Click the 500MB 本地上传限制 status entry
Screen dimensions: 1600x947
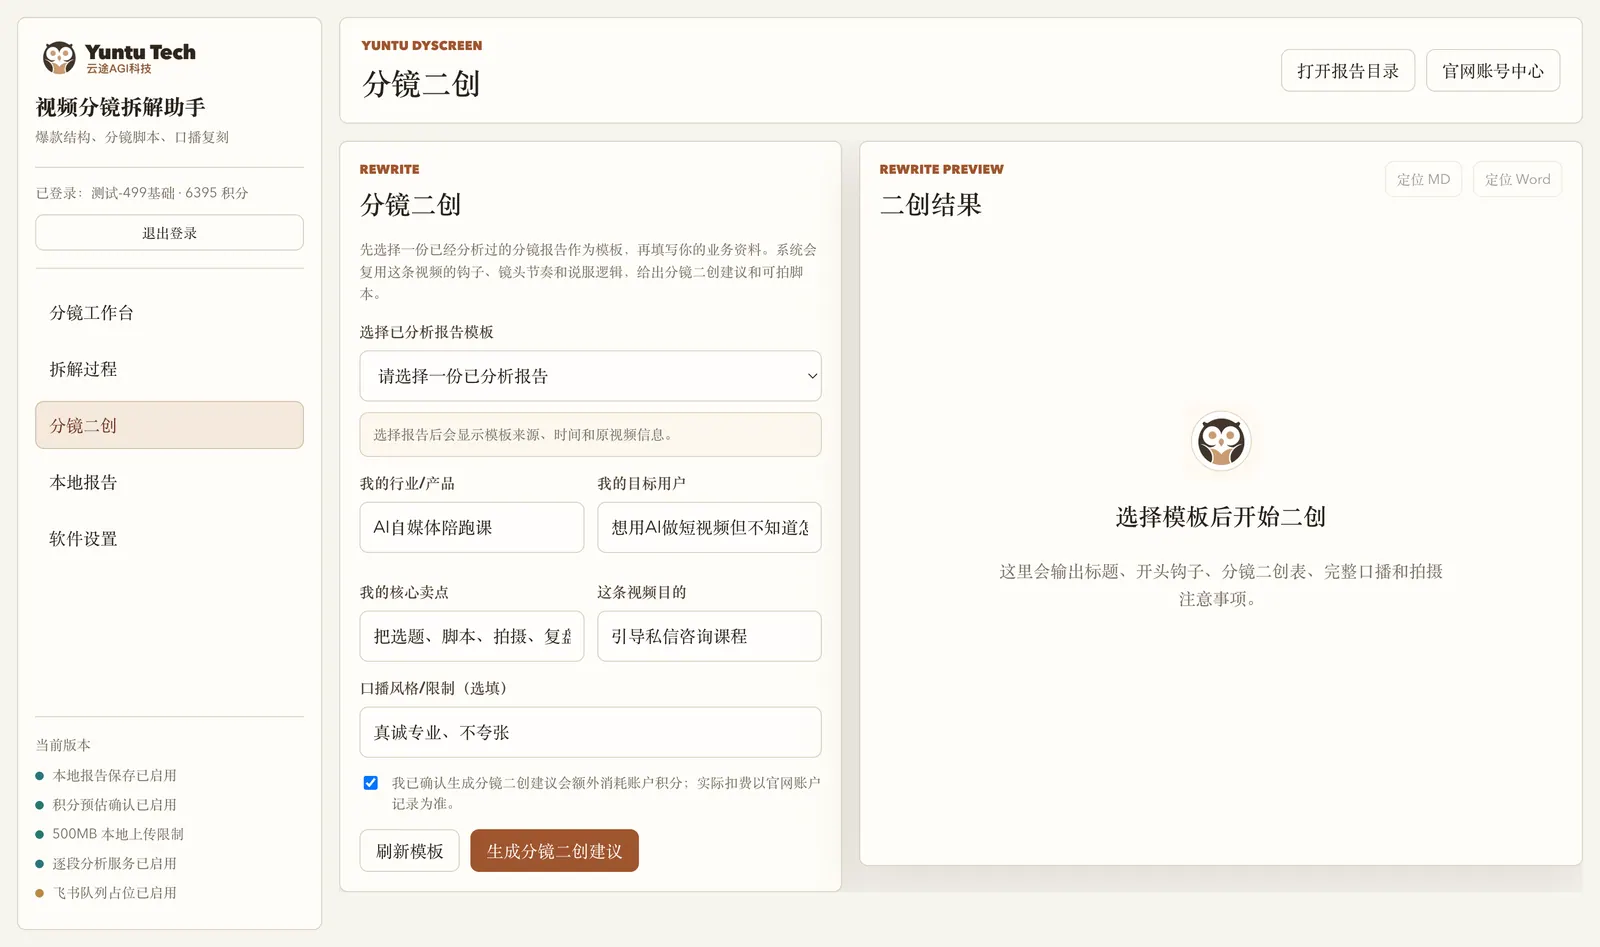[117, 834]
